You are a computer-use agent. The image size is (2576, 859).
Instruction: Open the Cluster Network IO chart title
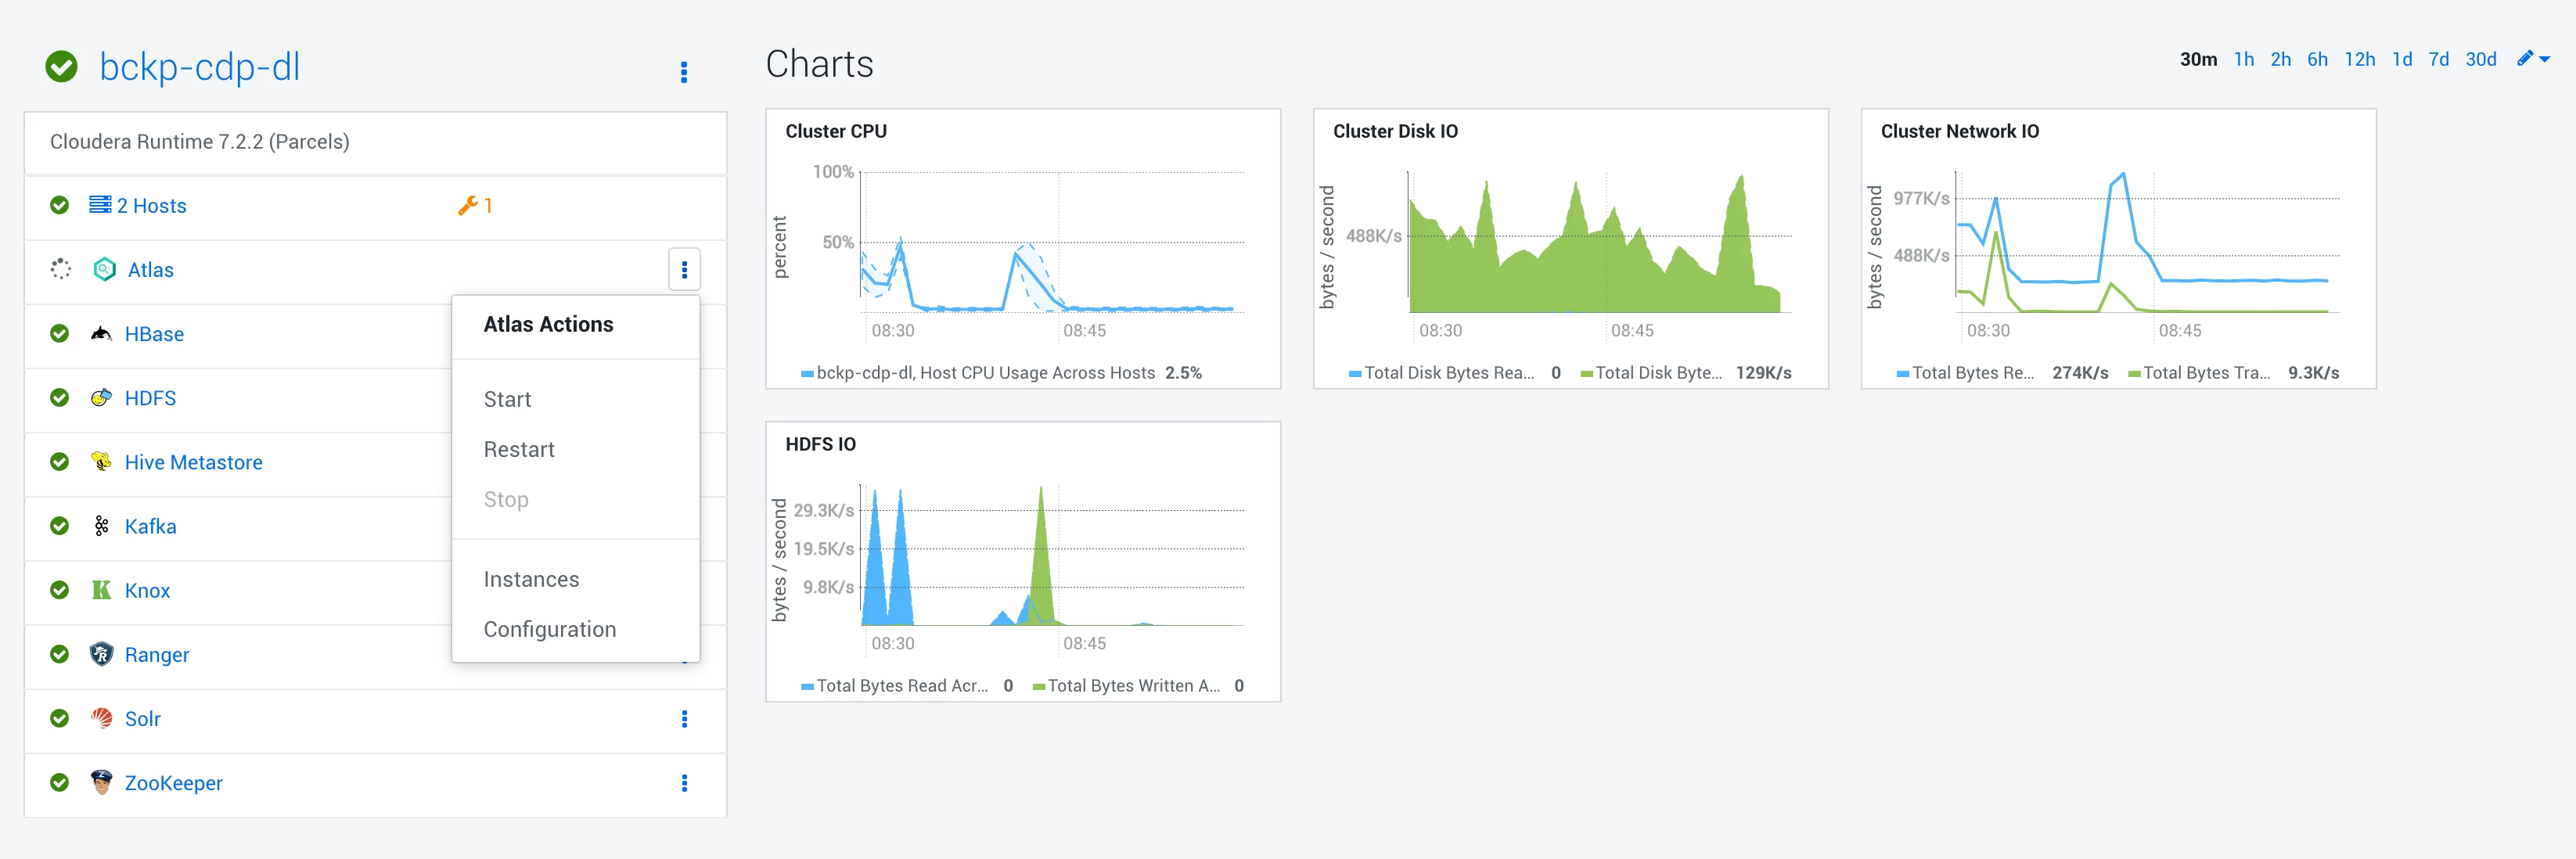[x=1959, y=131]
